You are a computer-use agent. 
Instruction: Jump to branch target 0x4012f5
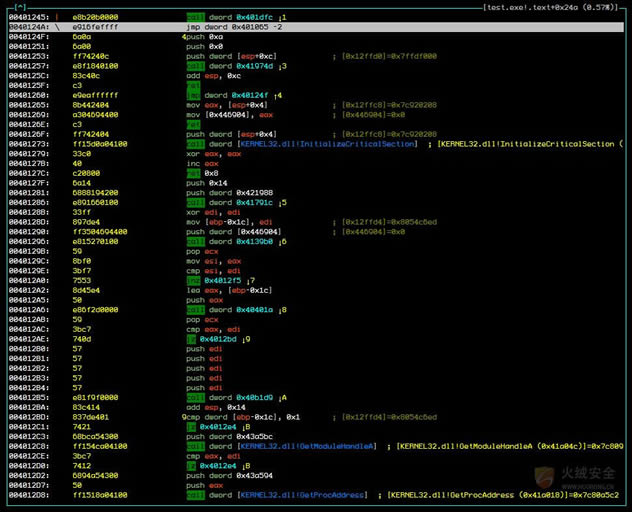pyautogui.click(x=224, y=280)
